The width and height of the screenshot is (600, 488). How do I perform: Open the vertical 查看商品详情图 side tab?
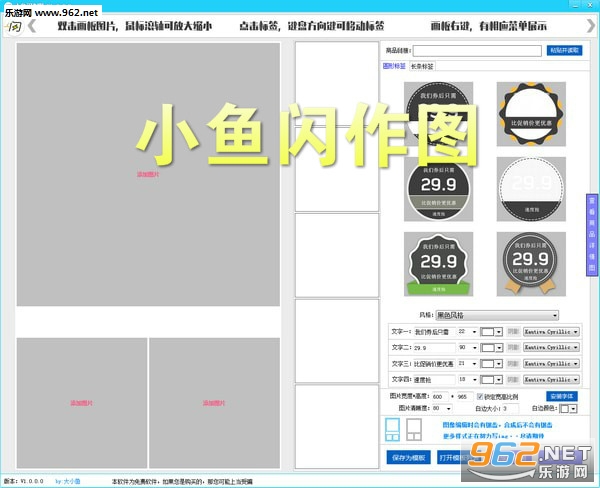592,234
